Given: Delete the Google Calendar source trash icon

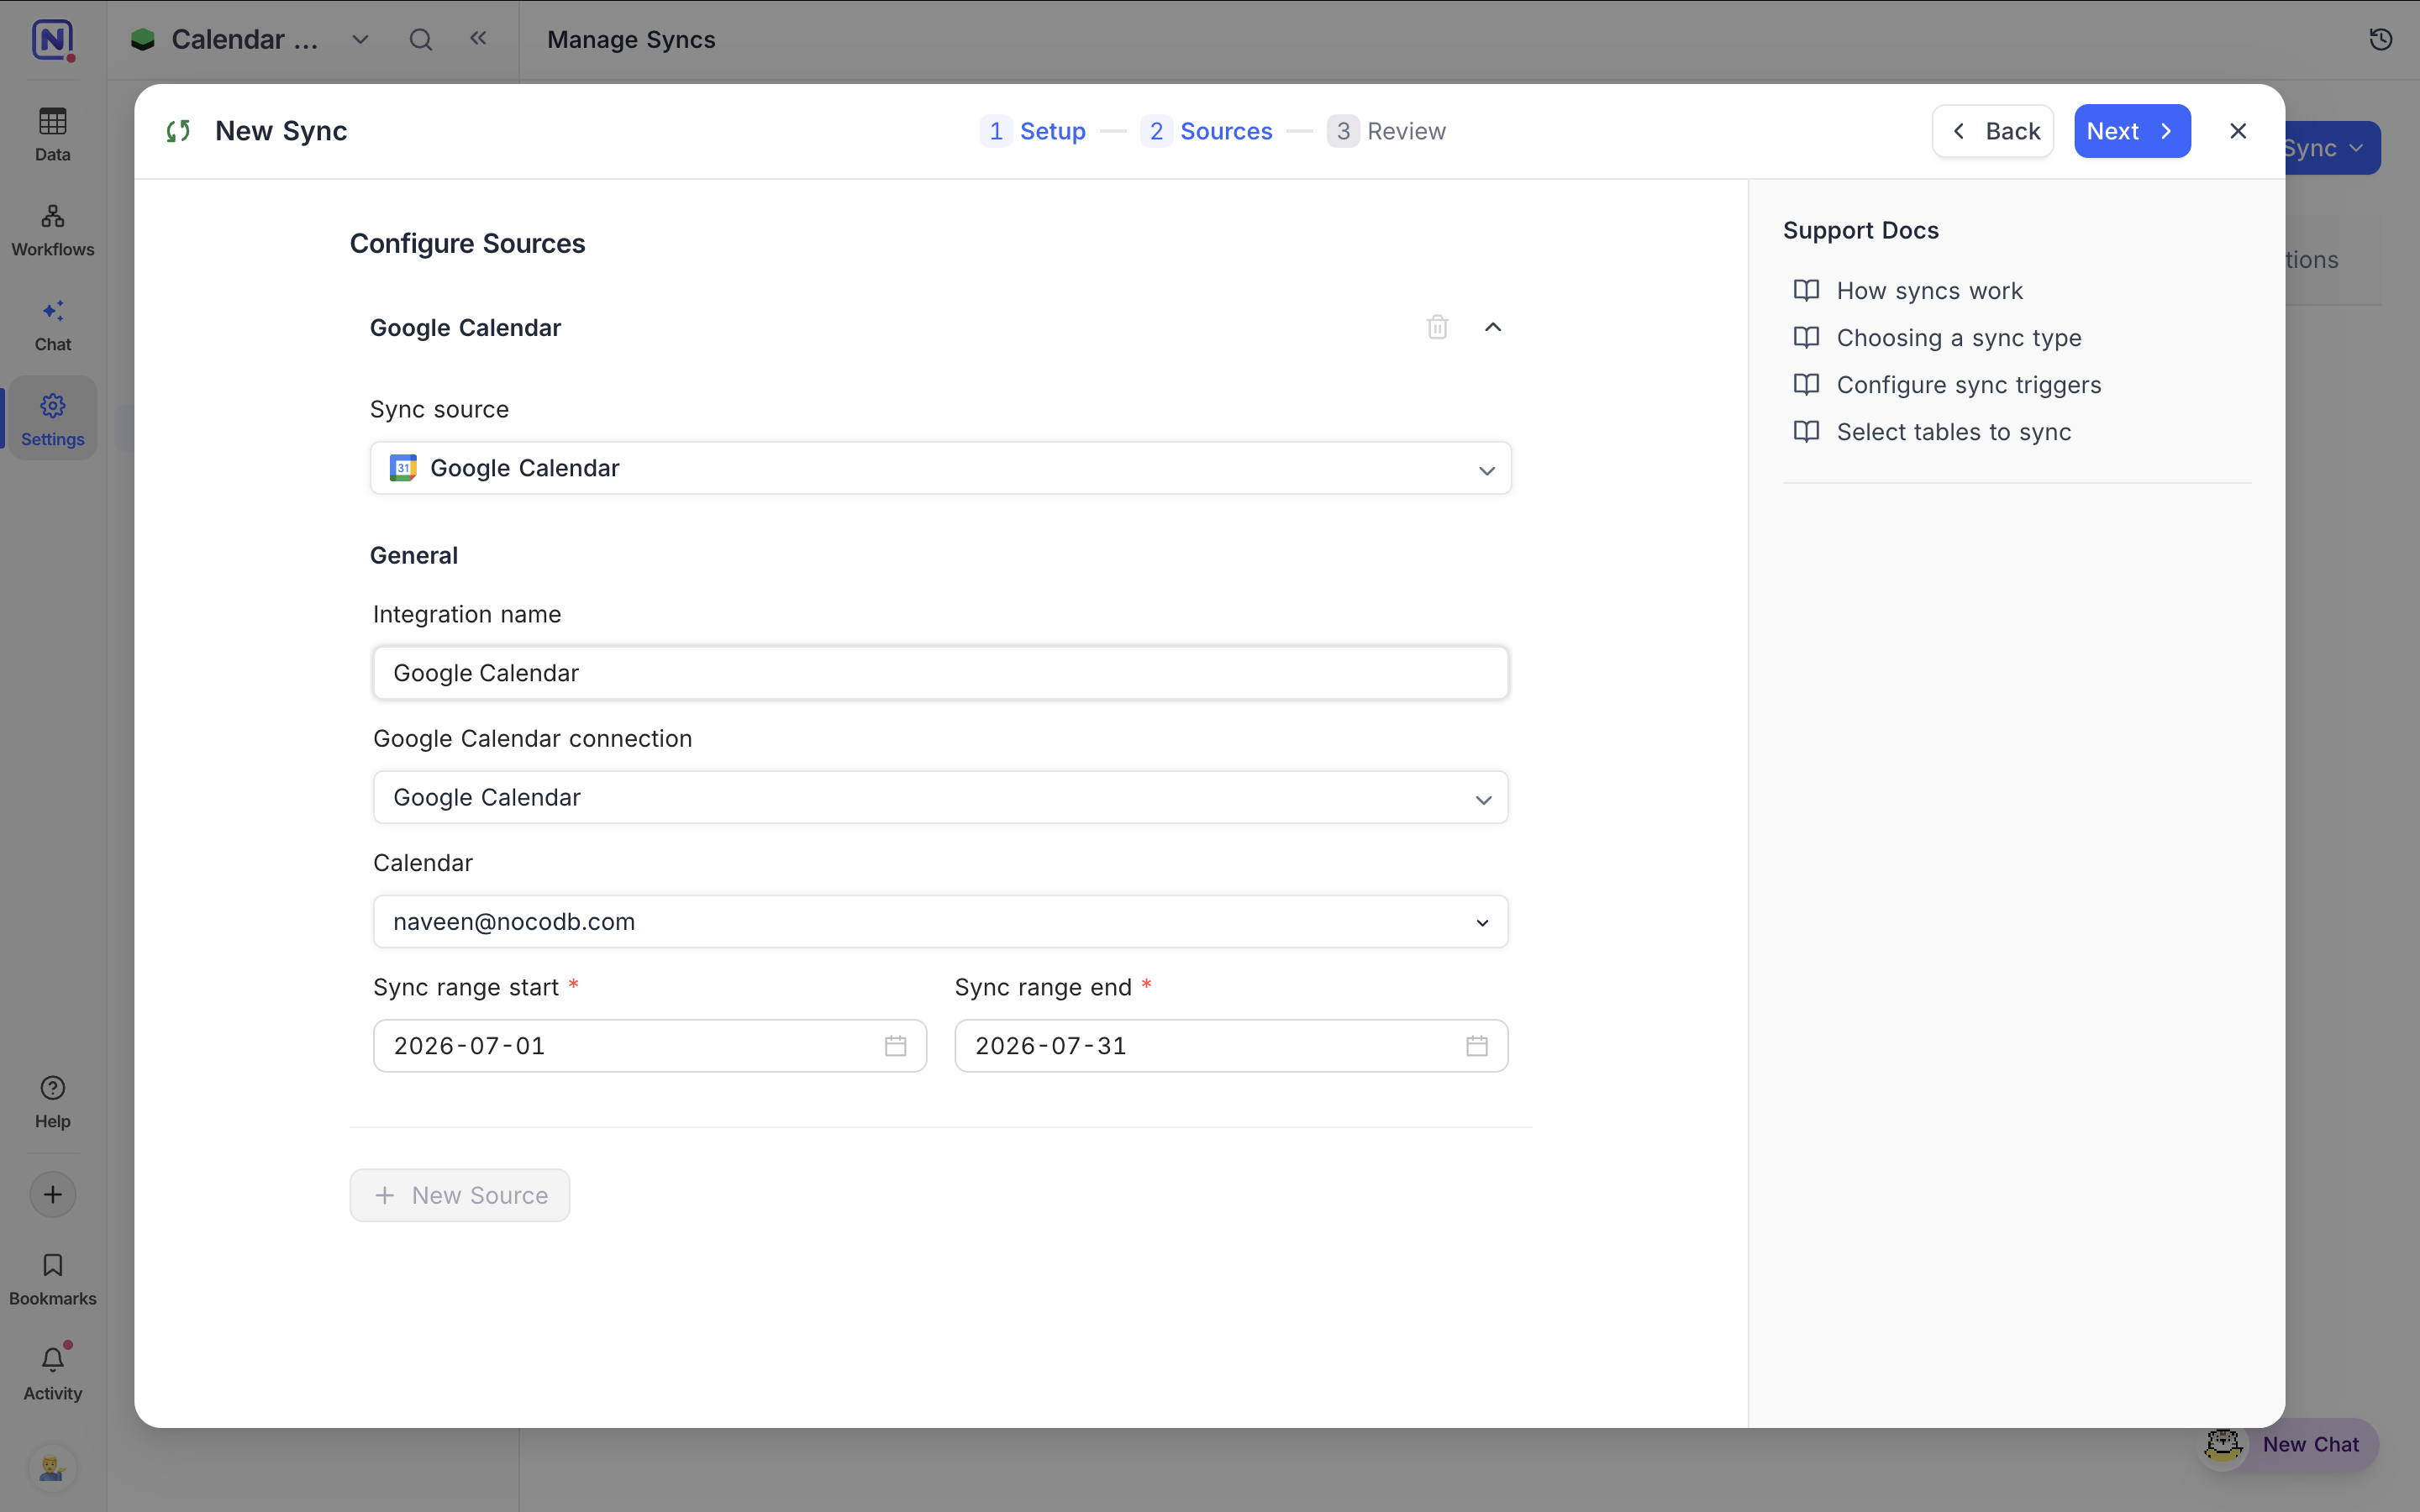Looking at the screenshot, I should click(x=1437, y=327).
